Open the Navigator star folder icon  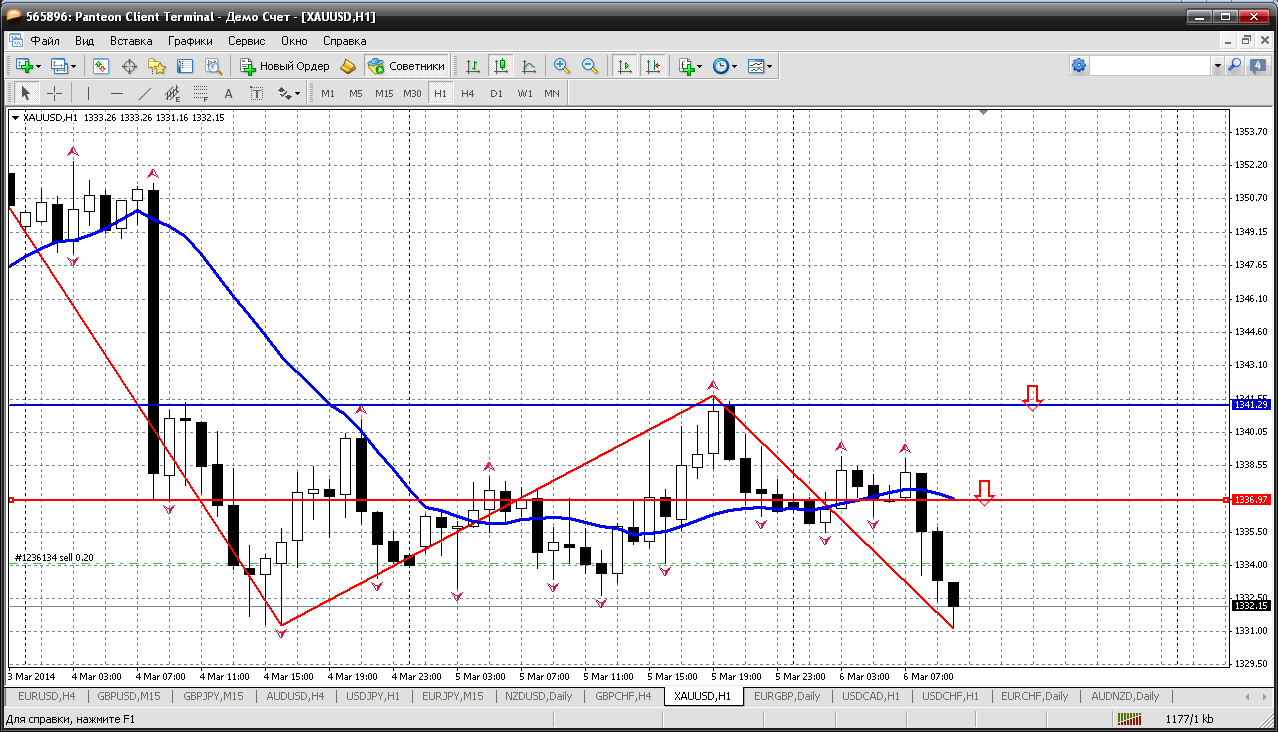[x=157, y=66]
